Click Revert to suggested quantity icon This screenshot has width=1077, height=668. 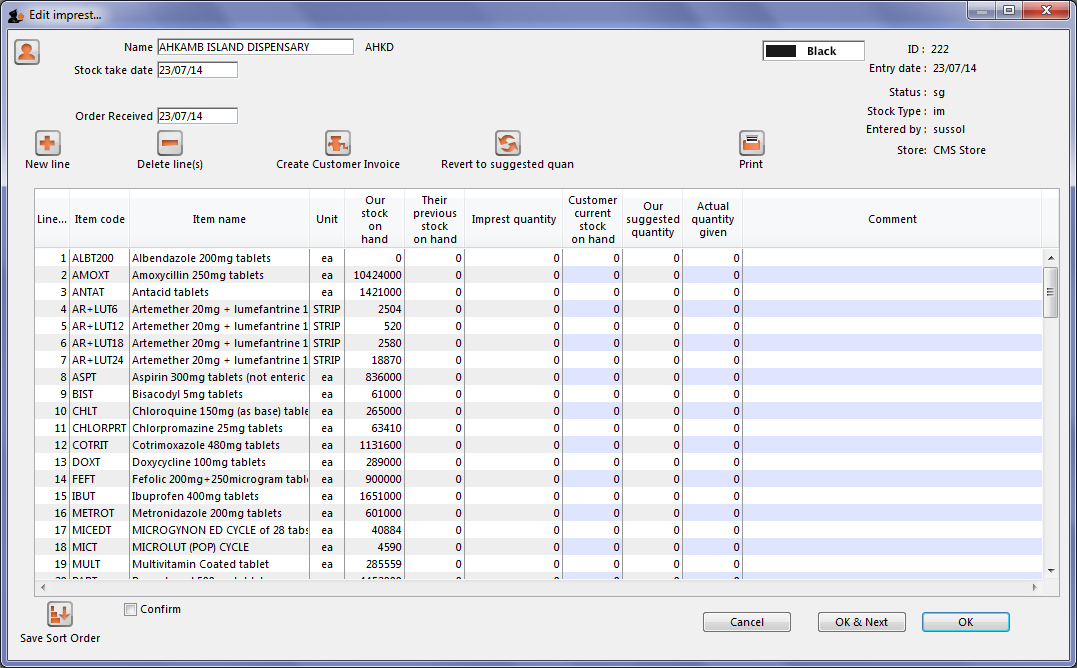pos(508,143)
